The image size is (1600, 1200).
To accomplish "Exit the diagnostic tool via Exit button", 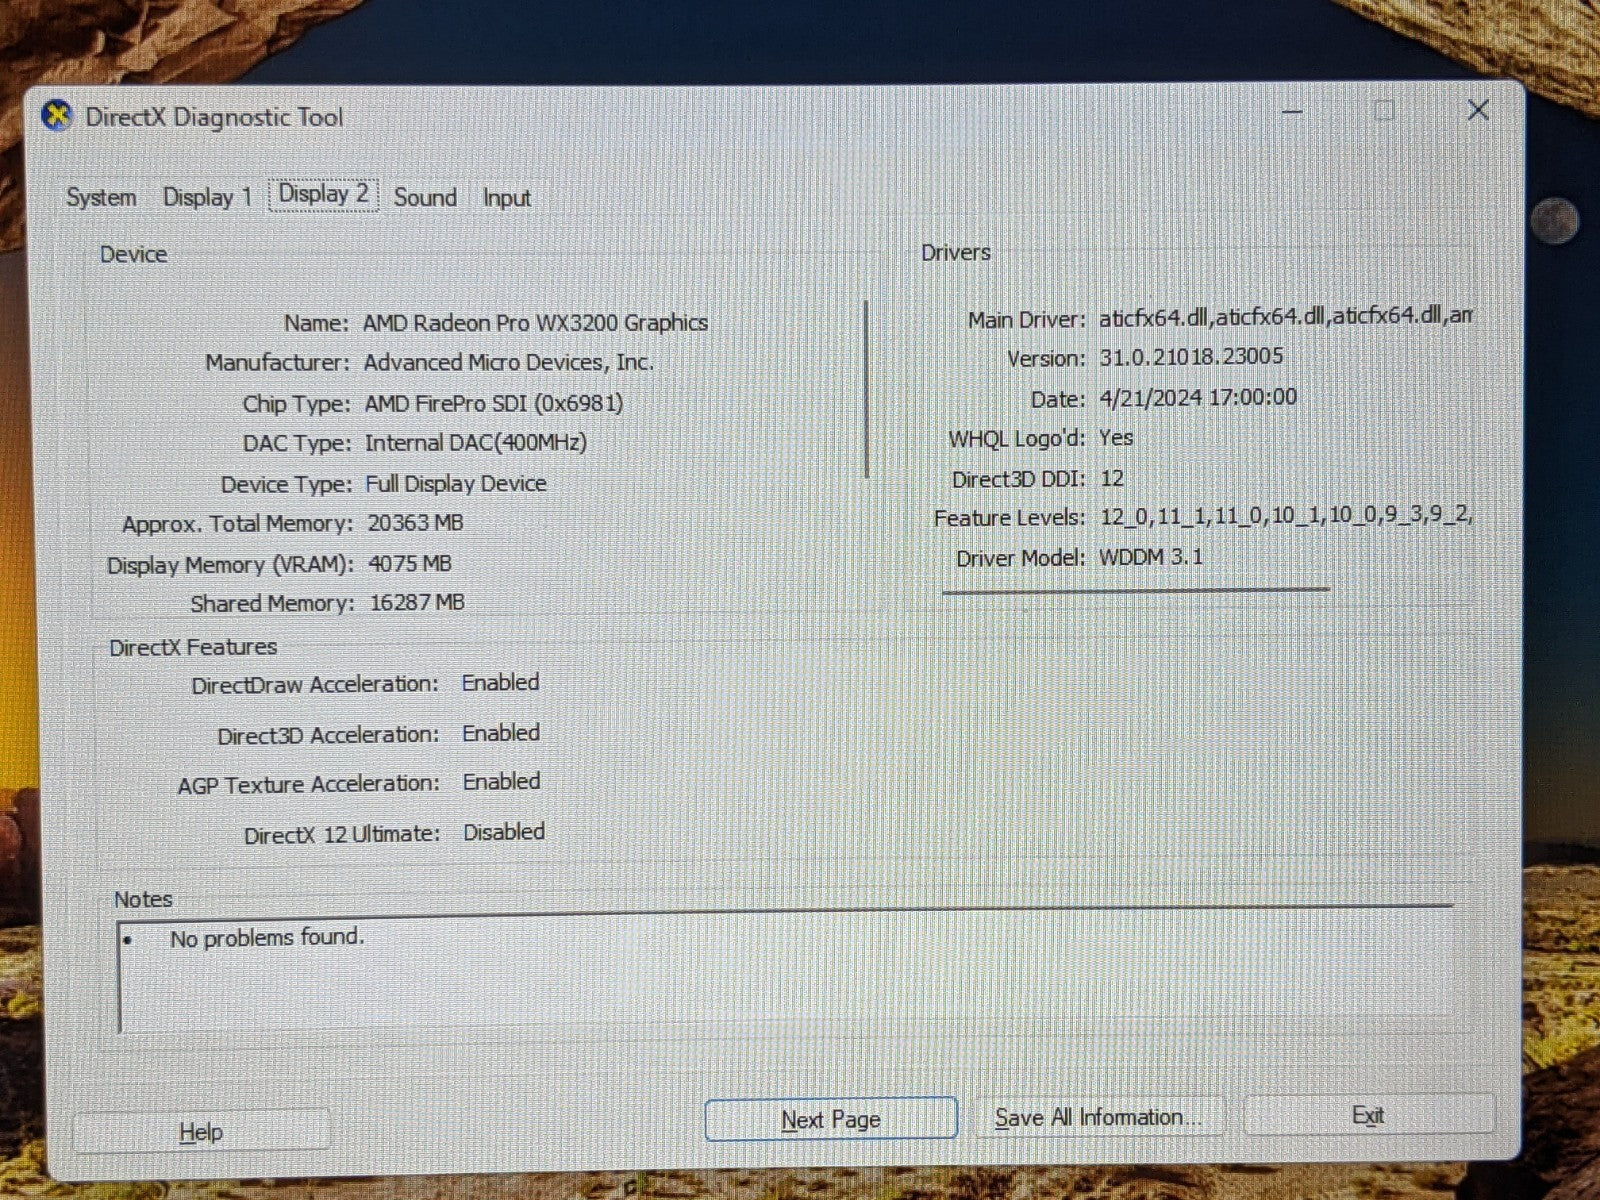I will [1367, 1115].
